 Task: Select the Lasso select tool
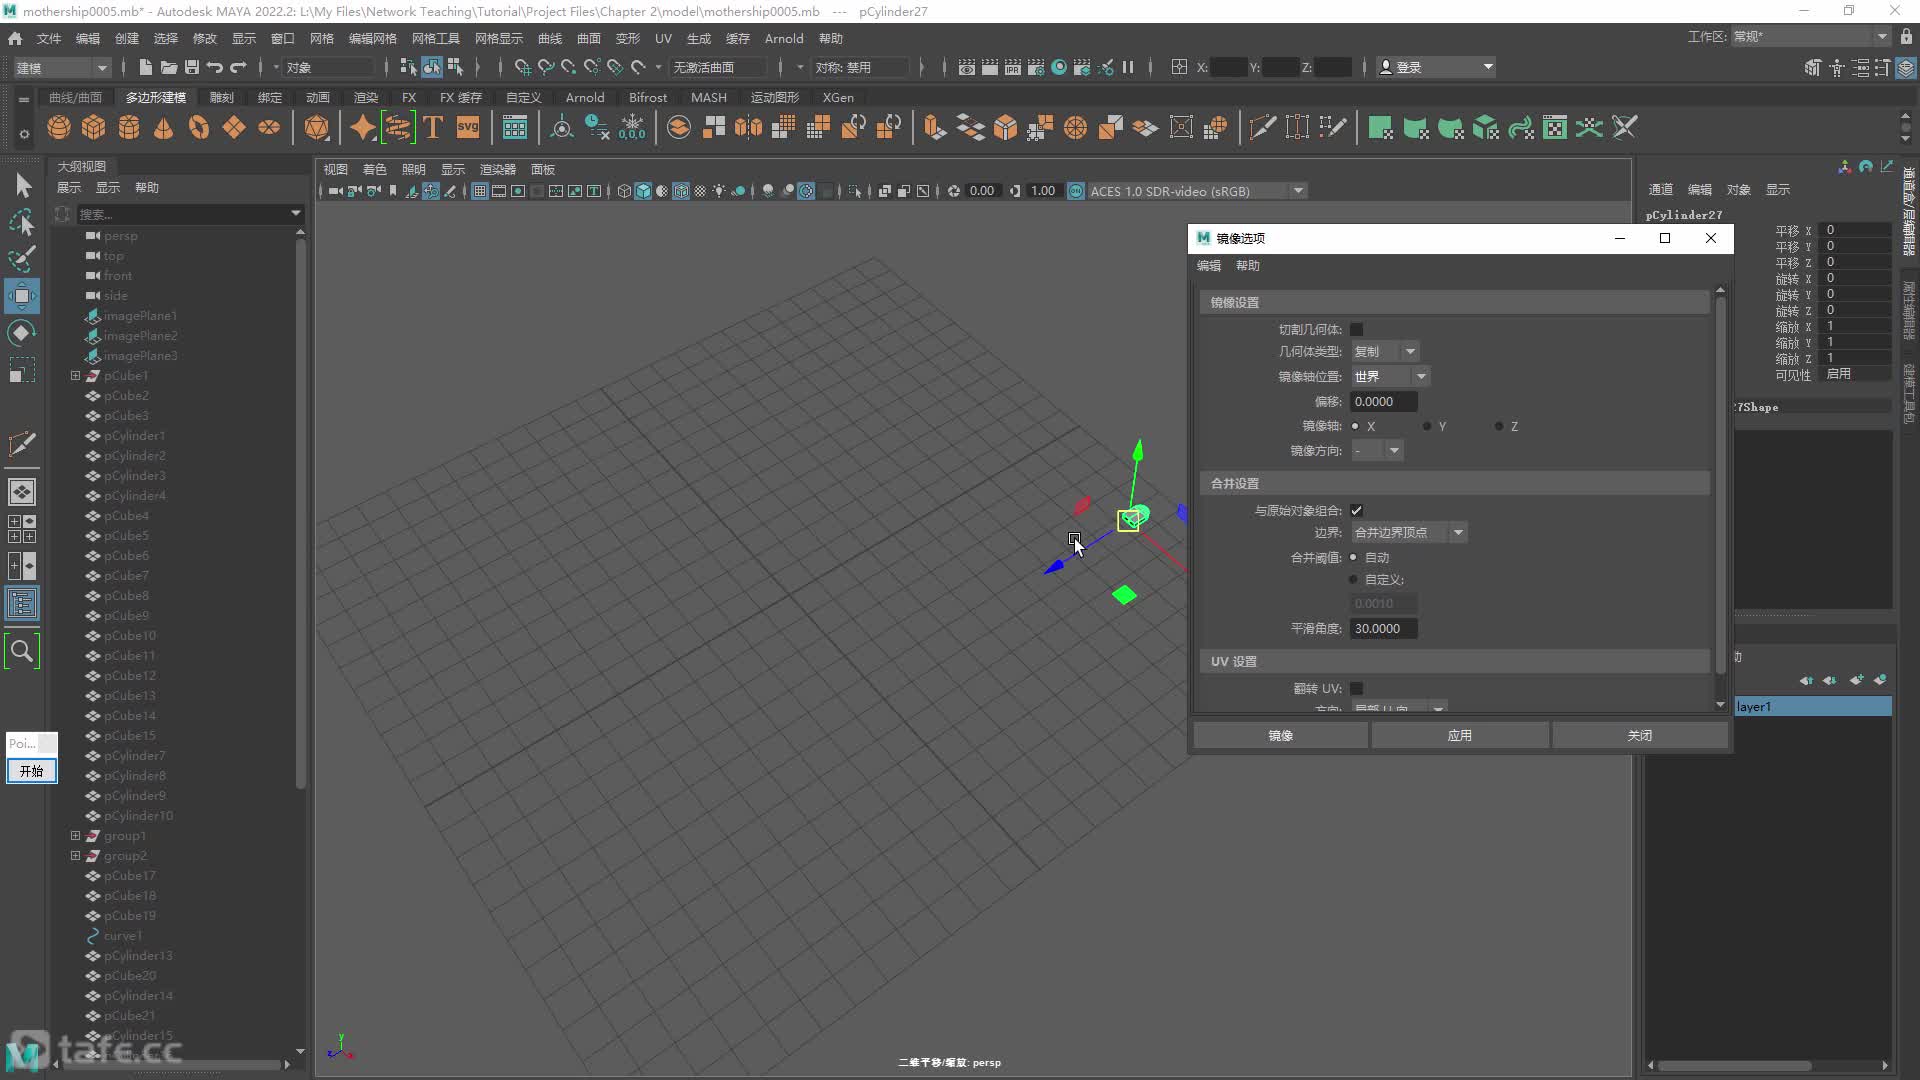point(22,221)
